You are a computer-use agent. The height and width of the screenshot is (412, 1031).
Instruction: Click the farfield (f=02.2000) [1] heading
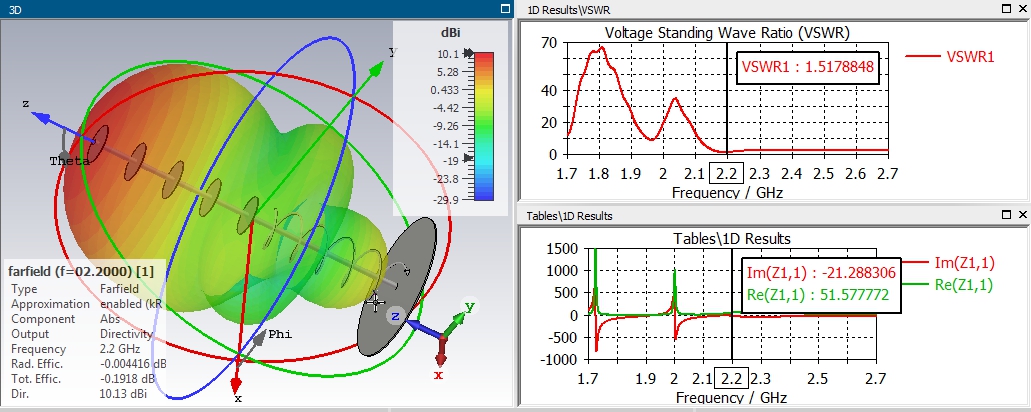click(81, 270)
